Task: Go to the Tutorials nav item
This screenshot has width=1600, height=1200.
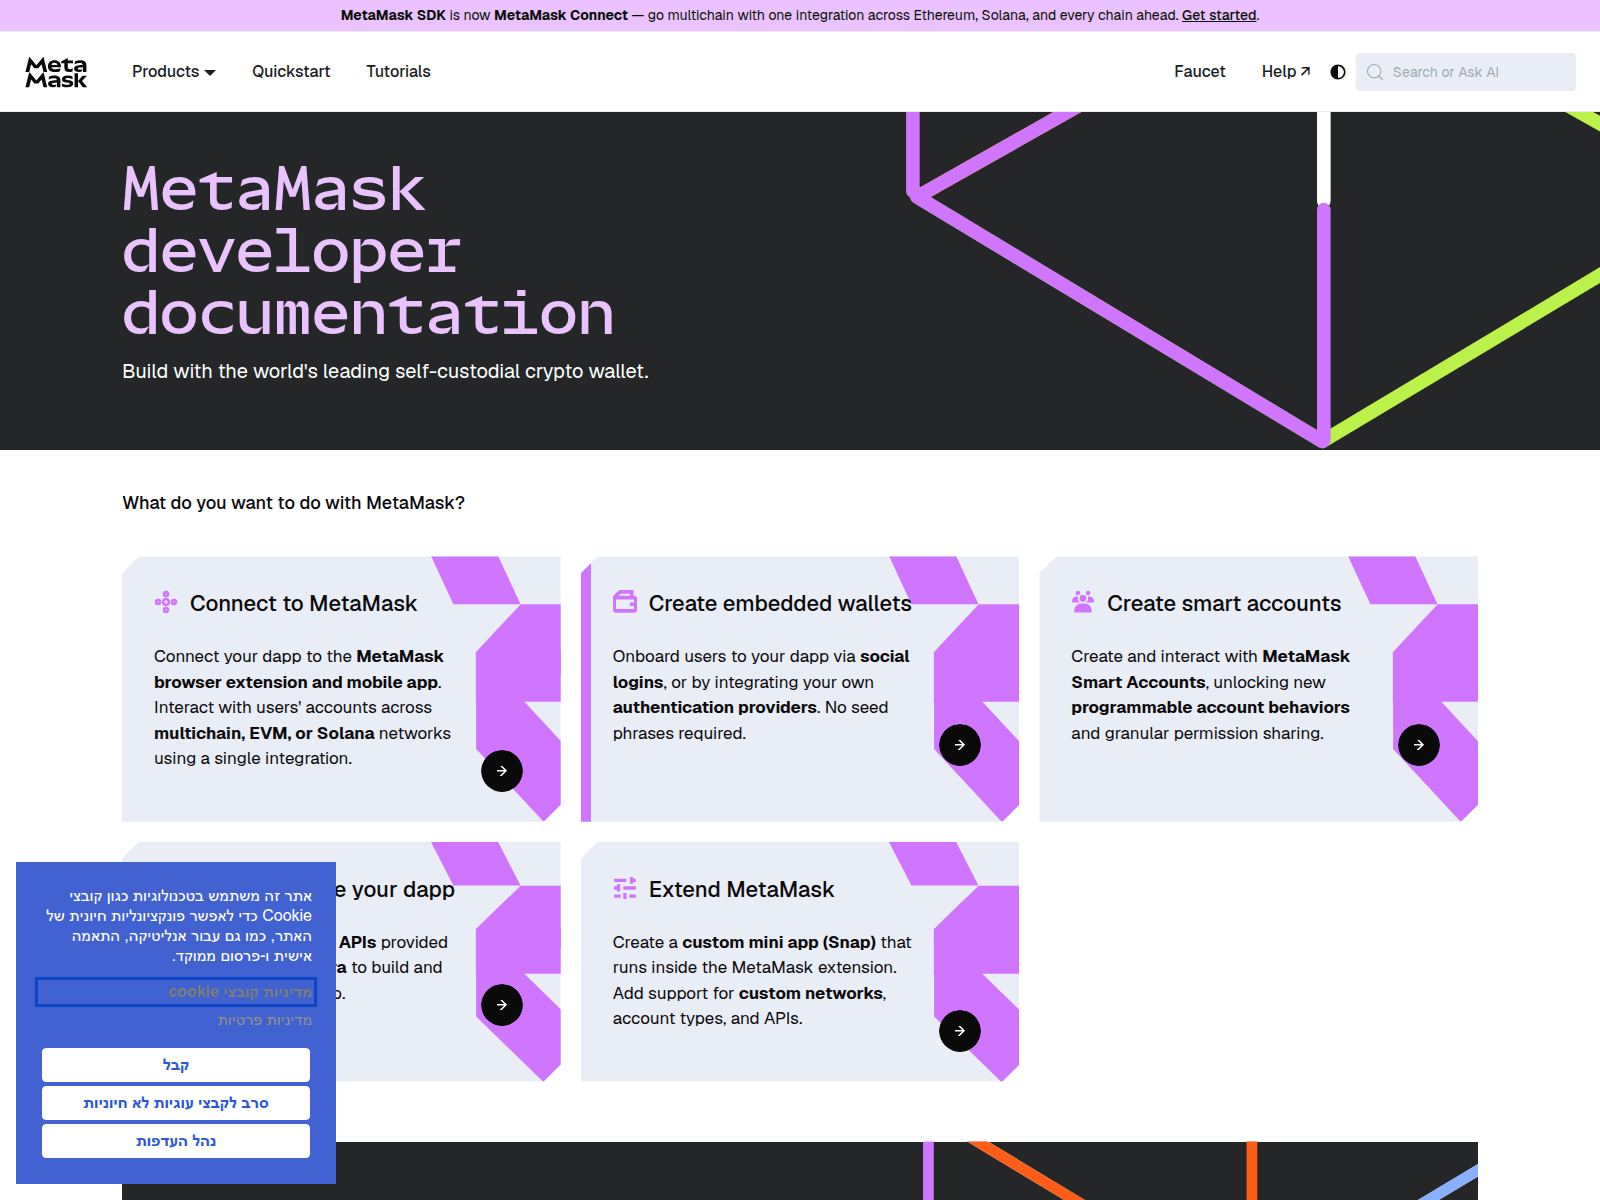Action: coord(398,72)
